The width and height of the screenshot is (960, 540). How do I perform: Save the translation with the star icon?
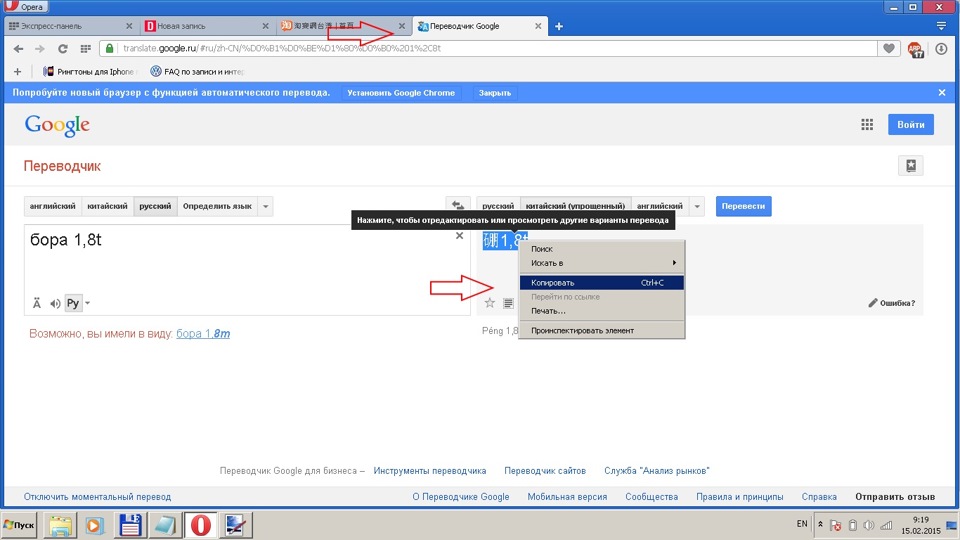[490, 303]
